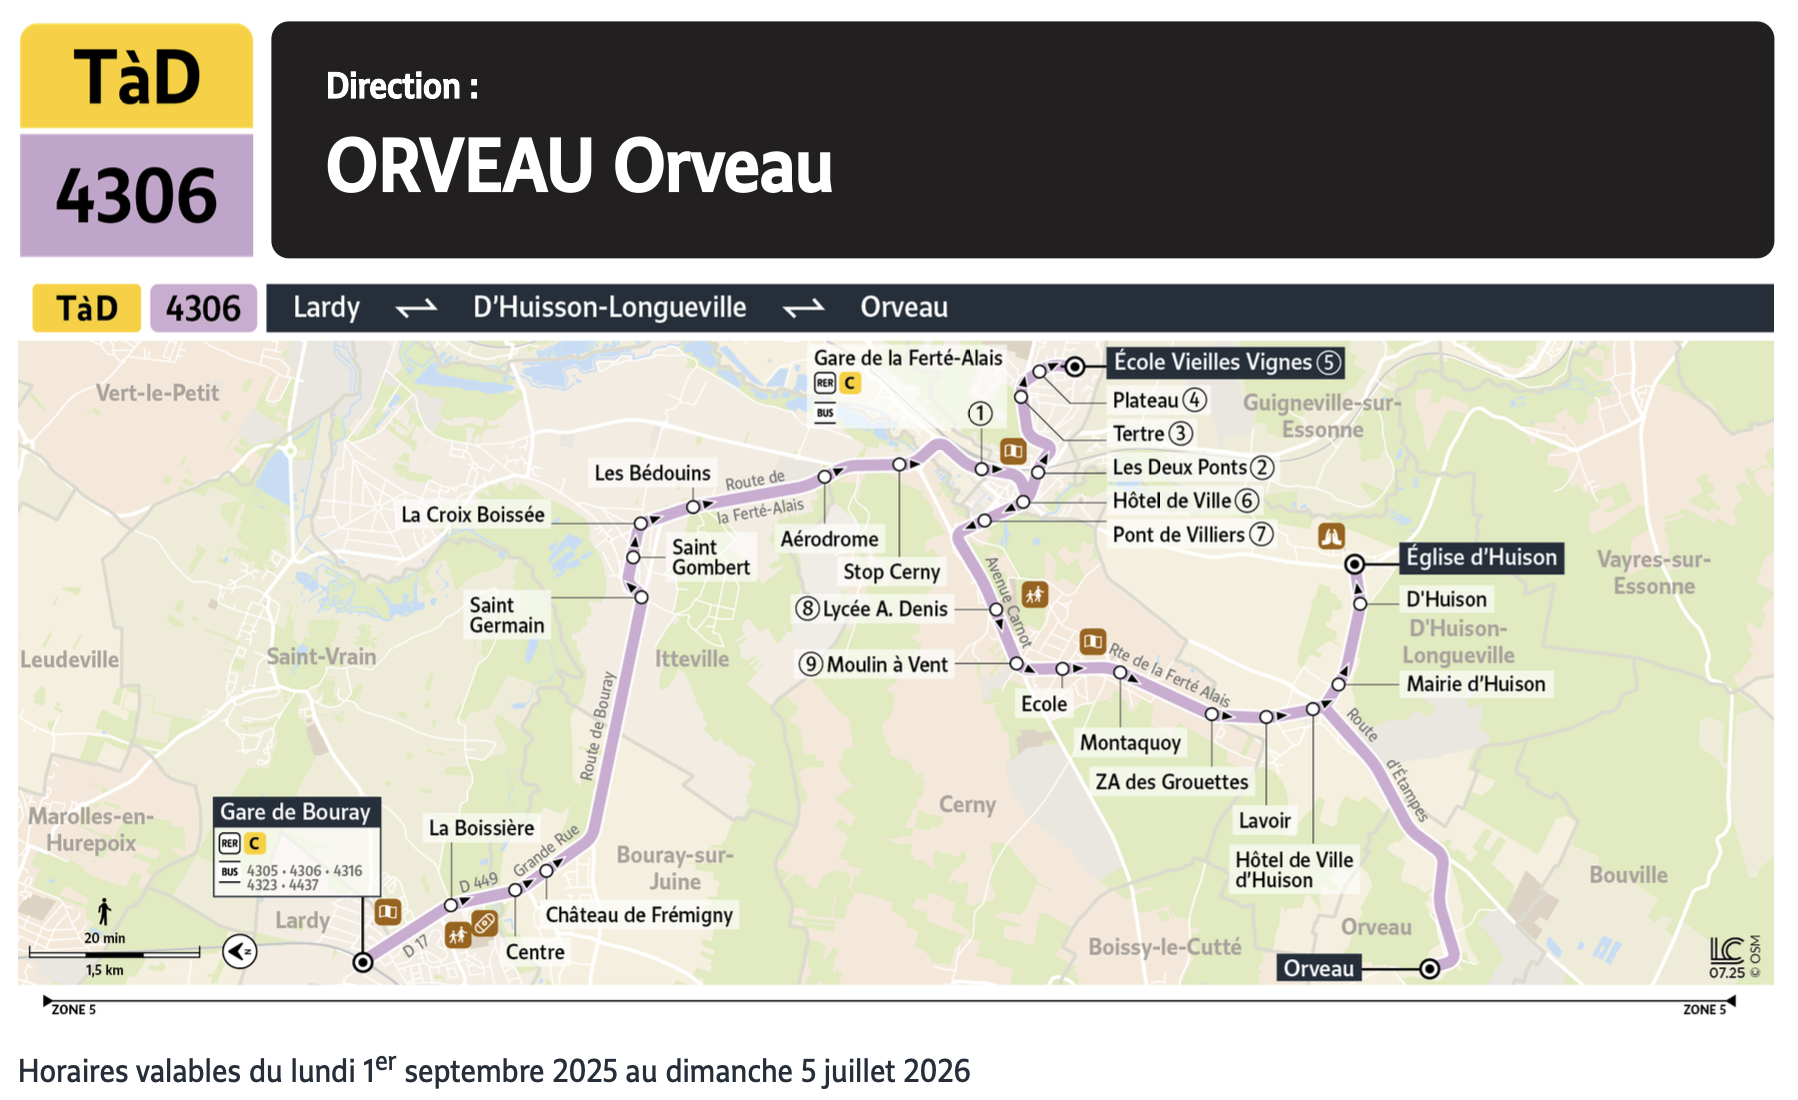Image resolution: width=1798 pixels, height=1100 pixels.
Task: Click the Gare de Bouray terminus marker
Action: (x=363, y=962)
